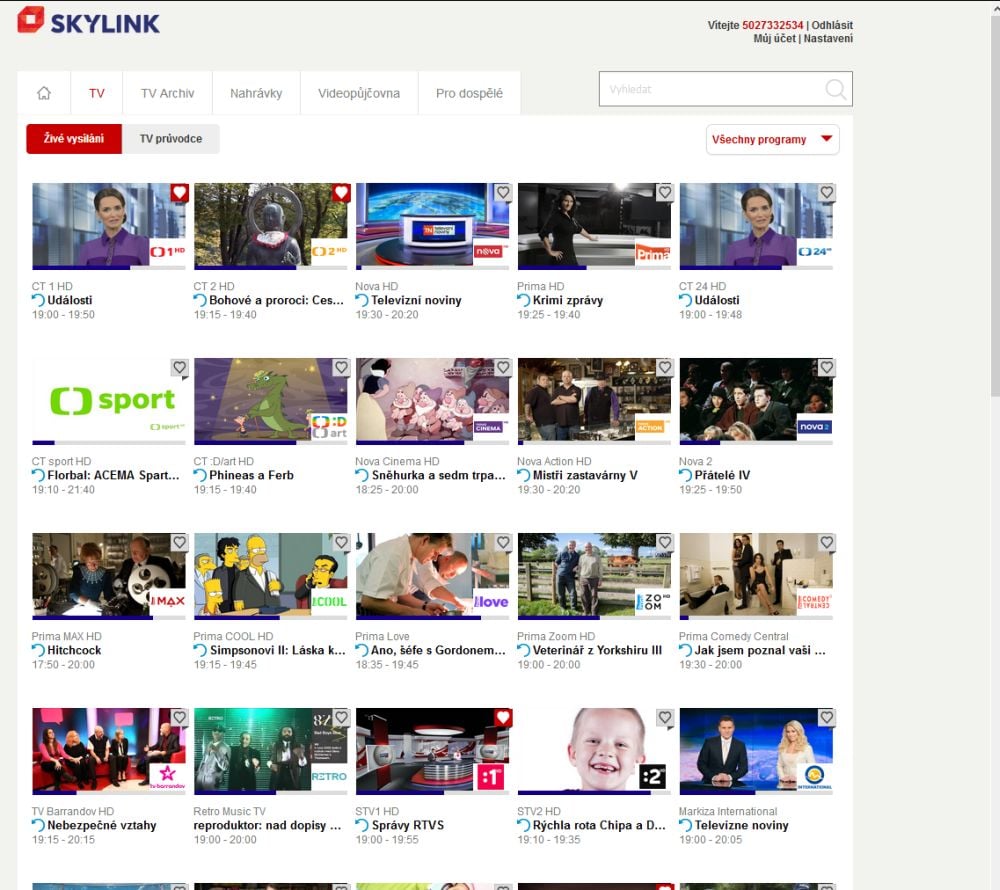
Task: Open Můj účet link
Action: tap(774, 38)
